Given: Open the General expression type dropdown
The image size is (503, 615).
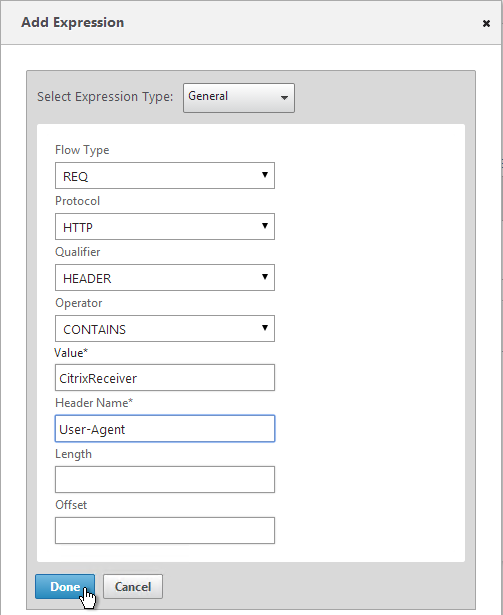Looking at the screenshot, I should (x=239, y=98).
